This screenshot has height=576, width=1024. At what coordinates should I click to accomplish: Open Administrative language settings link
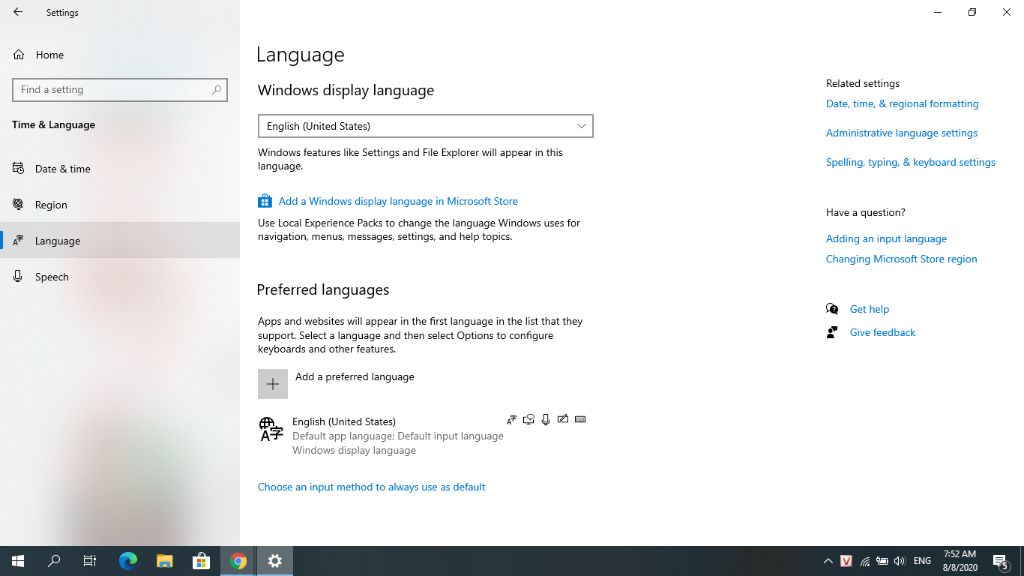901,133
